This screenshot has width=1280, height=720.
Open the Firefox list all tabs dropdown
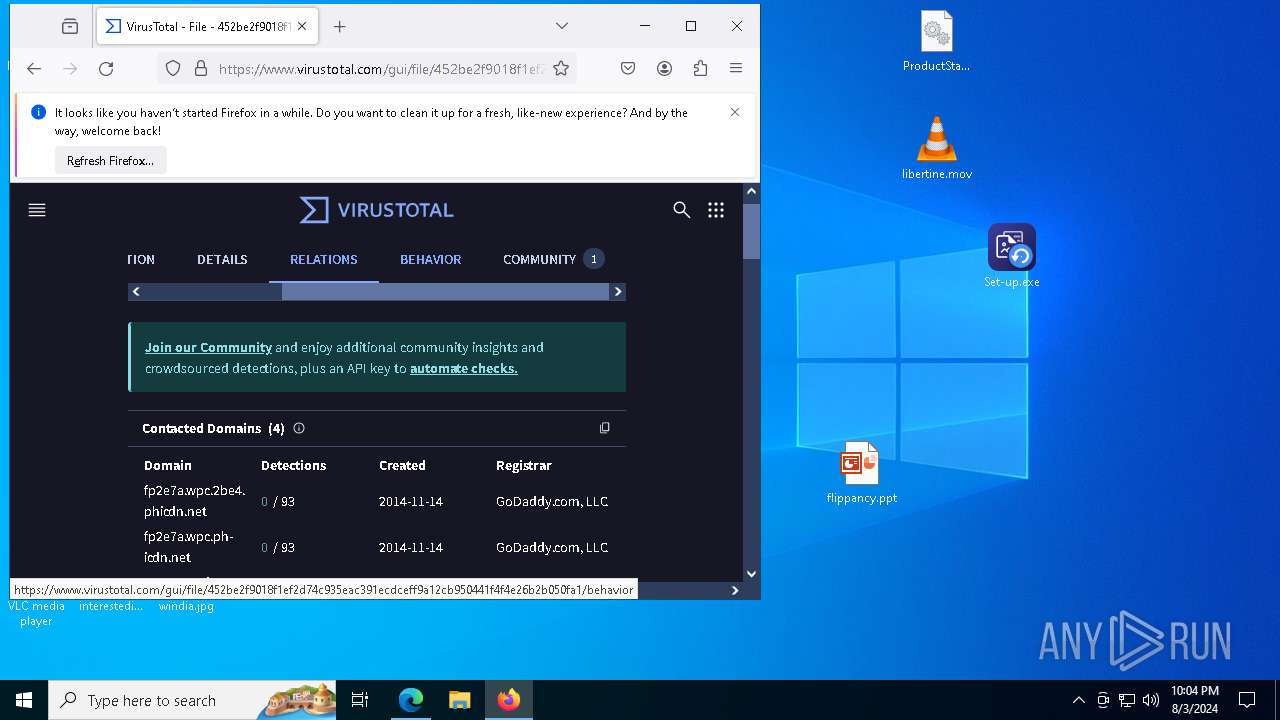pos(562,26)
